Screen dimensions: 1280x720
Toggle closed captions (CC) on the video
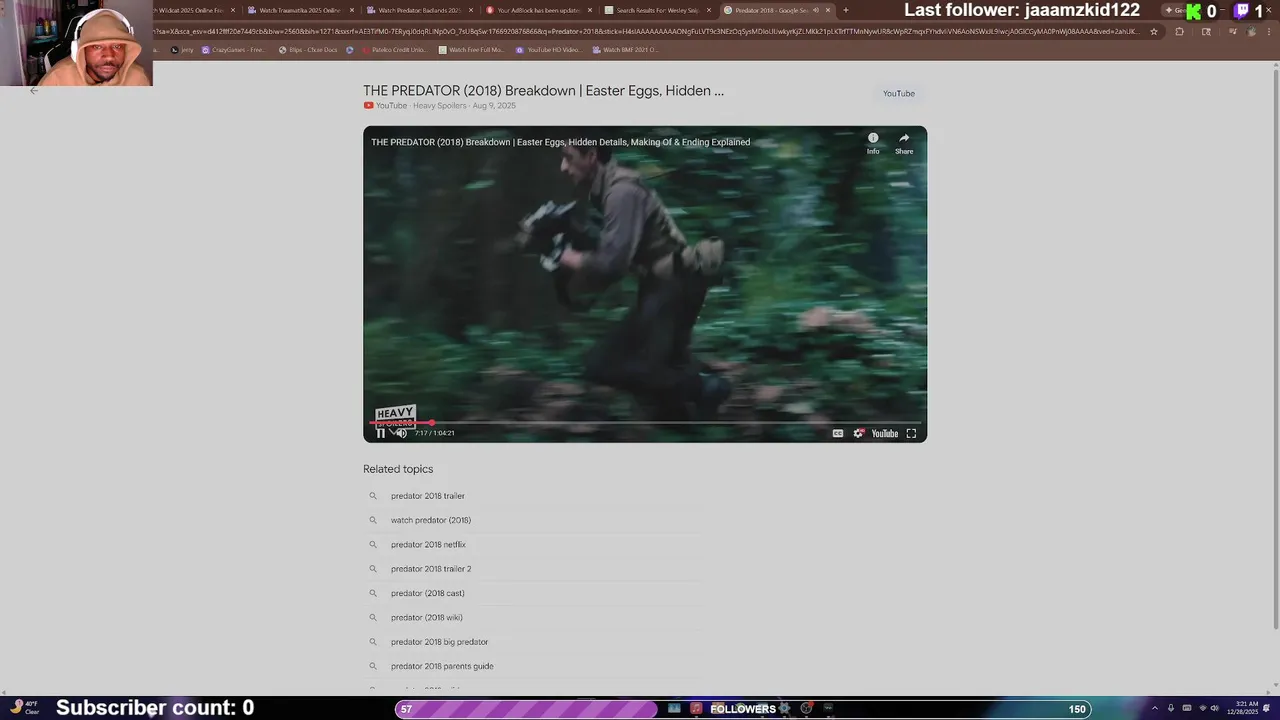[x=838, y=433]
